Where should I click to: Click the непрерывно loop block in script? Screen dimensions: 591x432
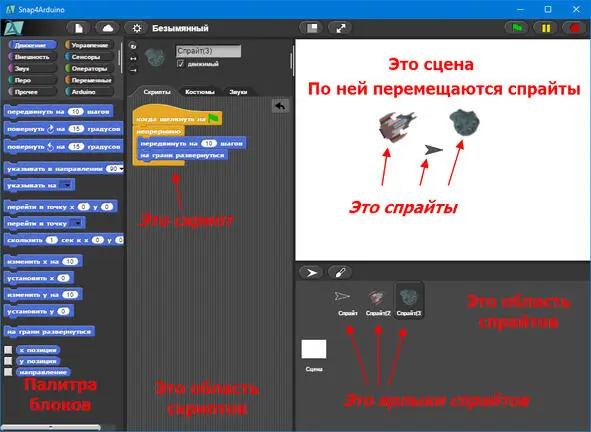159,132
